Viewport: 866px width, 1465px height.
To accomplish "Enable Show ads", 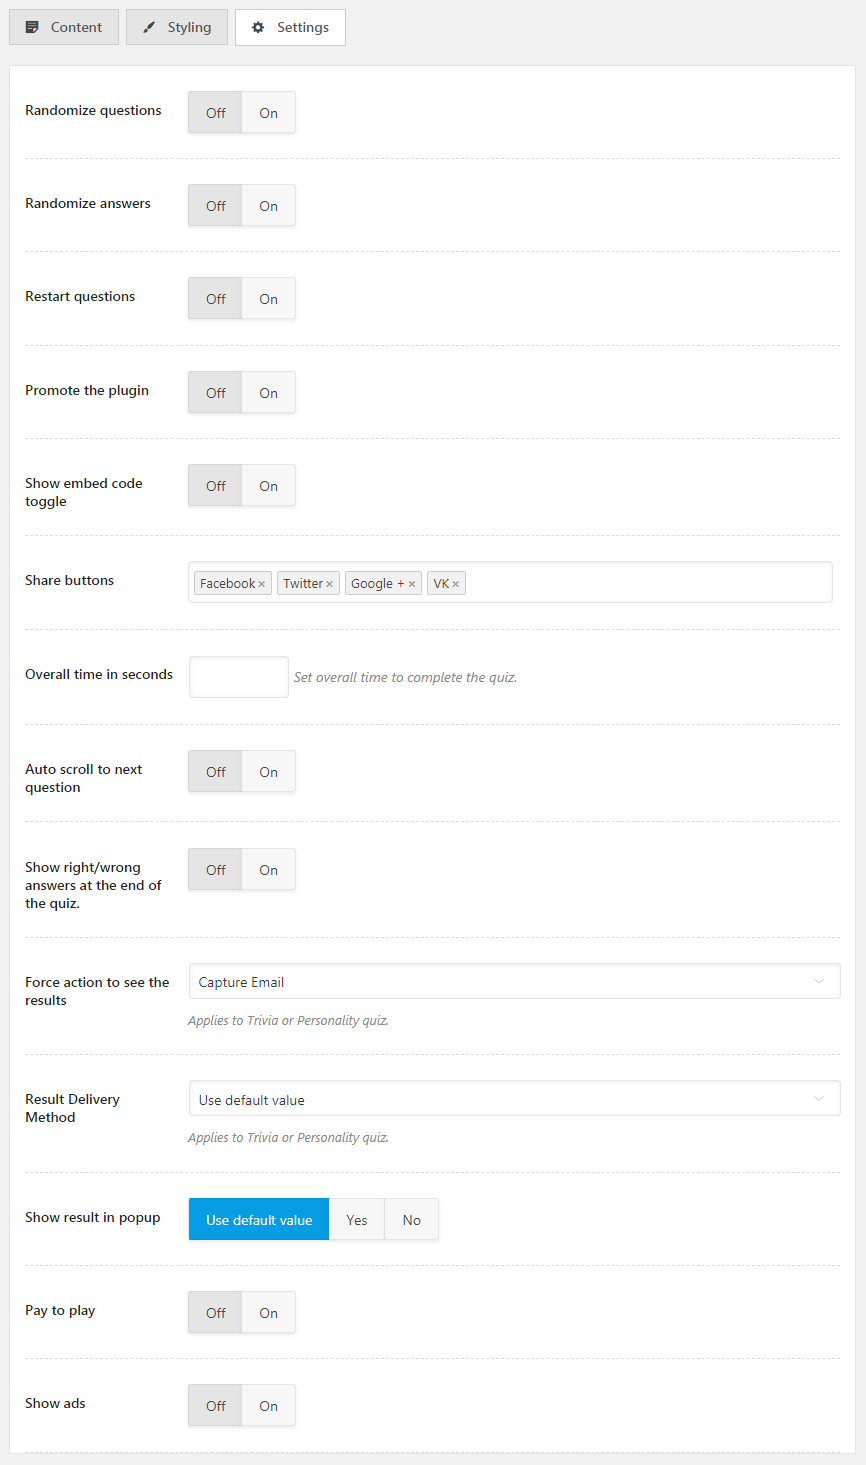I will [268, 1405].
